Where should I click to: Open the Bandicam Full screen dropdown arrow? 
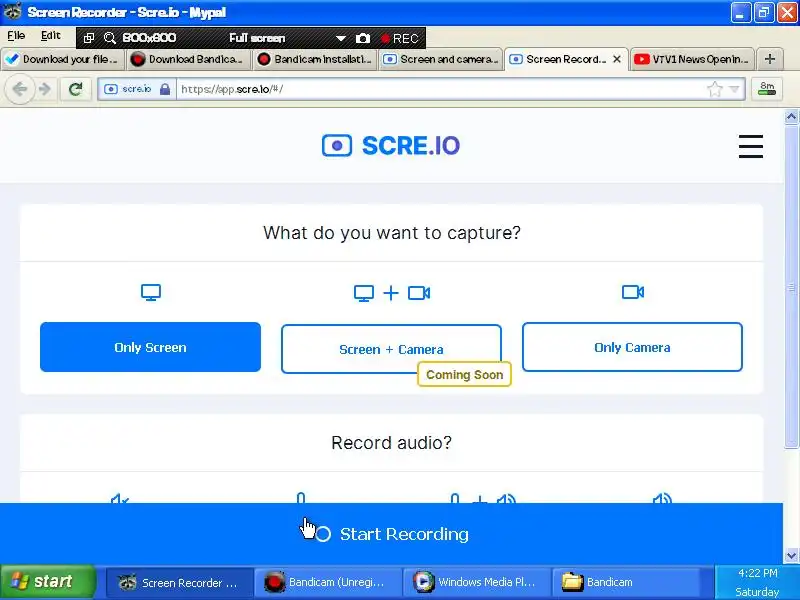point(341,38)
